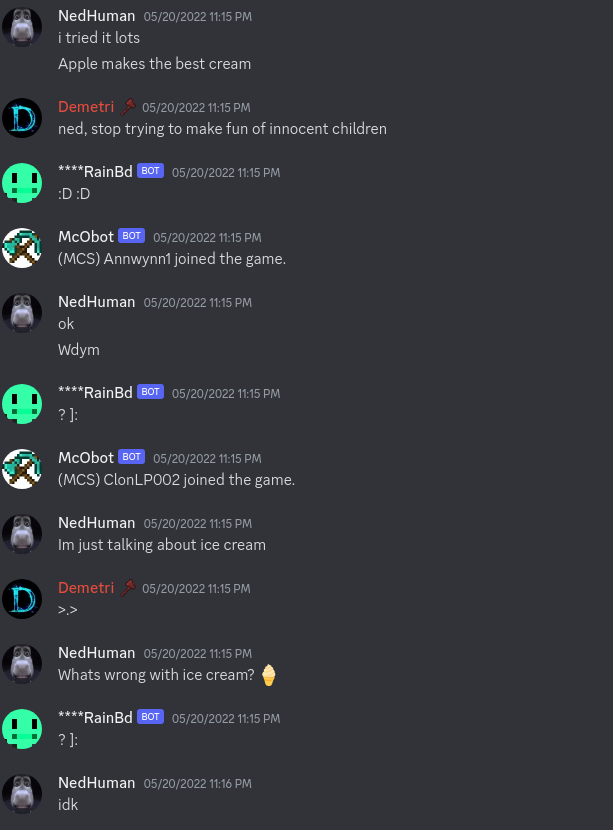Click NedHuman's avatar beside "i tried it lots"
This screenshot has height=830, width=613.
(x=22, y=27)
